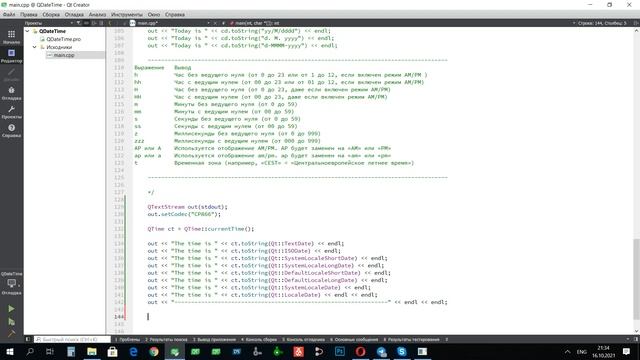
Task: Open Windows taskbar search
Action: 30,351
